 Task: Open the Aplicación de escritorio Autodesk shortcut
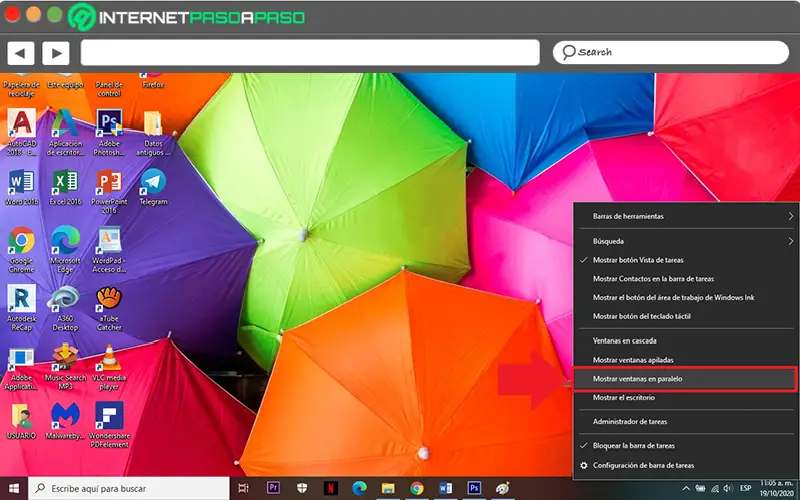pyautogui.click(x=65, y=132)
